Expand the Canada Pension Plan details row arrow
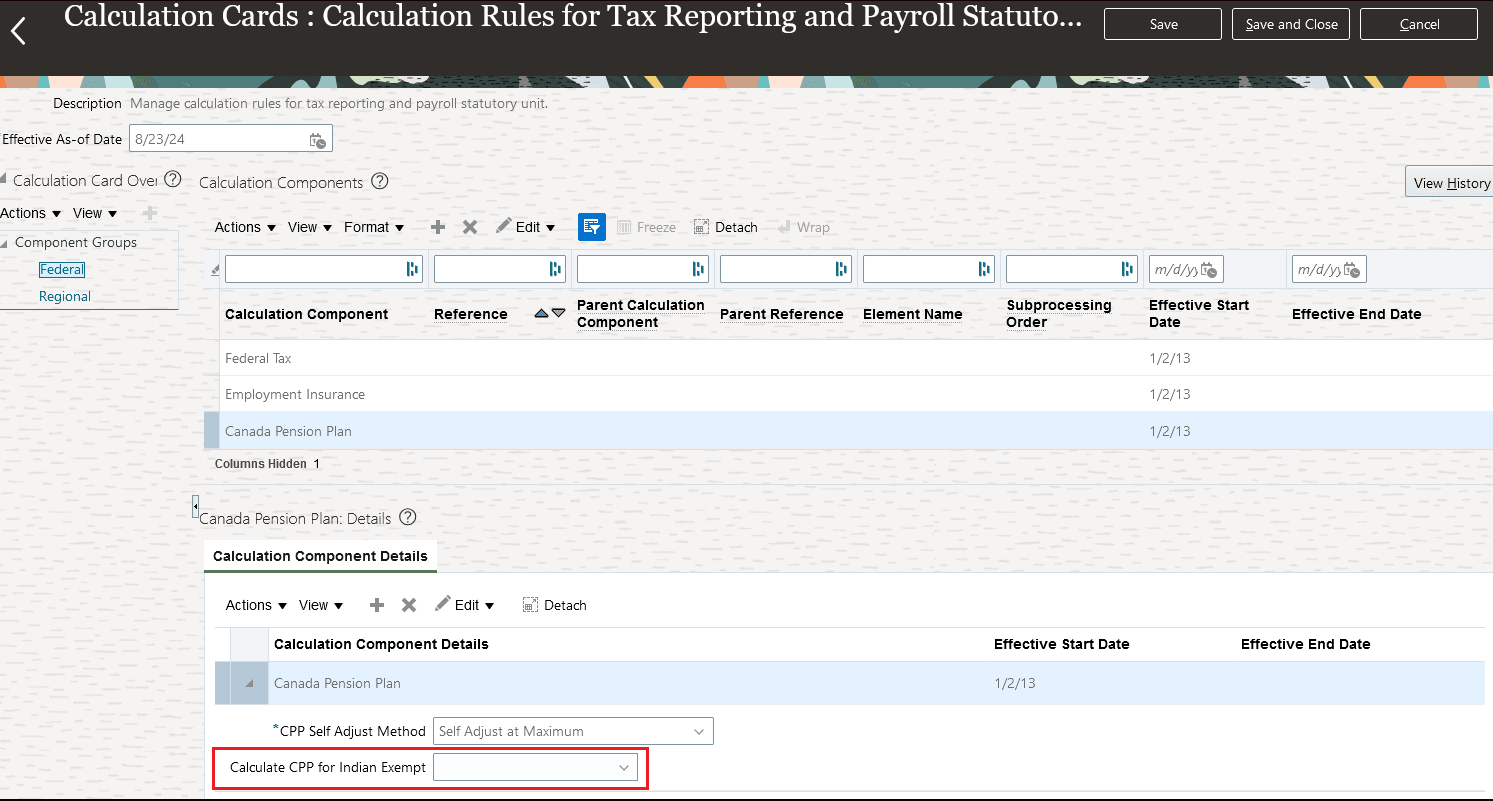Screen dimensions: 1493x801 [246, 683]
